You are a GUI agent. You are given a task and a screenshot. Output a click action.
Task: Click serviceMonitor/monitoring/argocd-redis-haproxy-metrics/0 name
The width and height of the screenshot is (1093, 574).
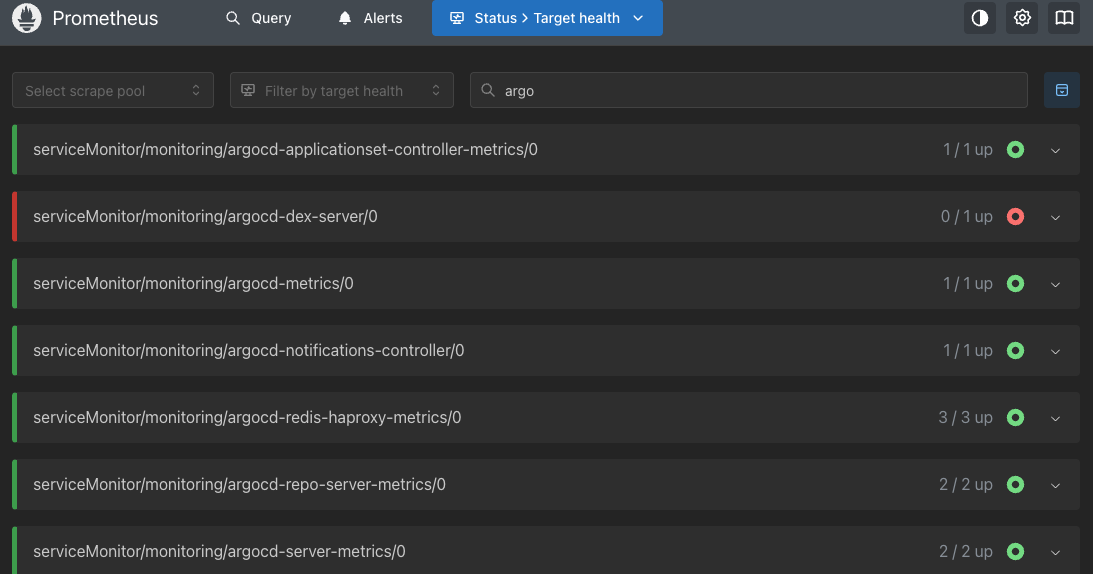pyautogui.click(x=247, y=417)
